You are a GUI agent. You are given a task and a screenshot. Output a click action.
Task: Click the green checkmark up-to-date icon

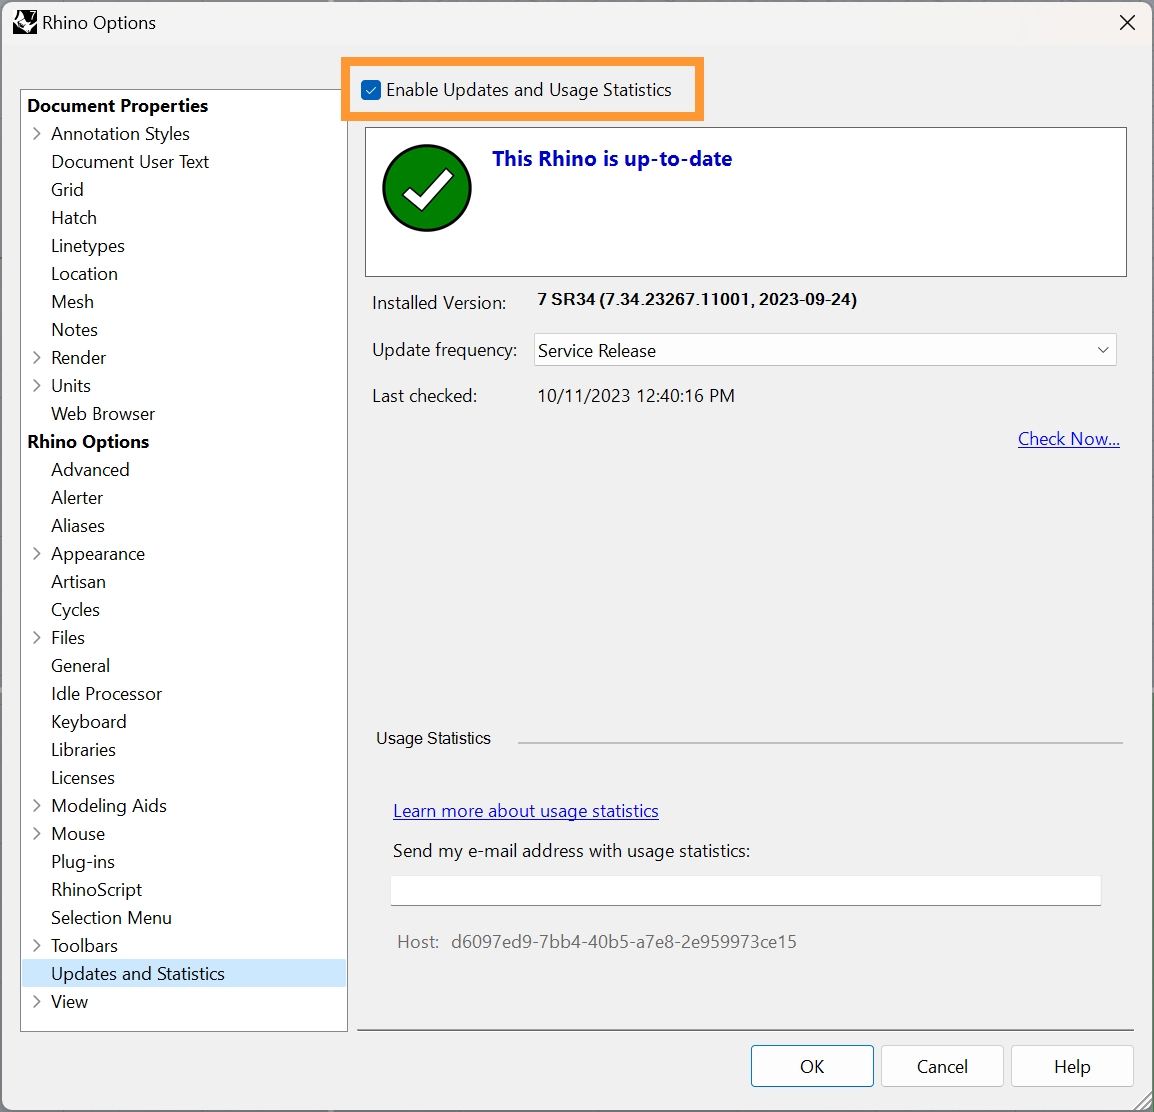pyautogui.click(x=427, y=188)
